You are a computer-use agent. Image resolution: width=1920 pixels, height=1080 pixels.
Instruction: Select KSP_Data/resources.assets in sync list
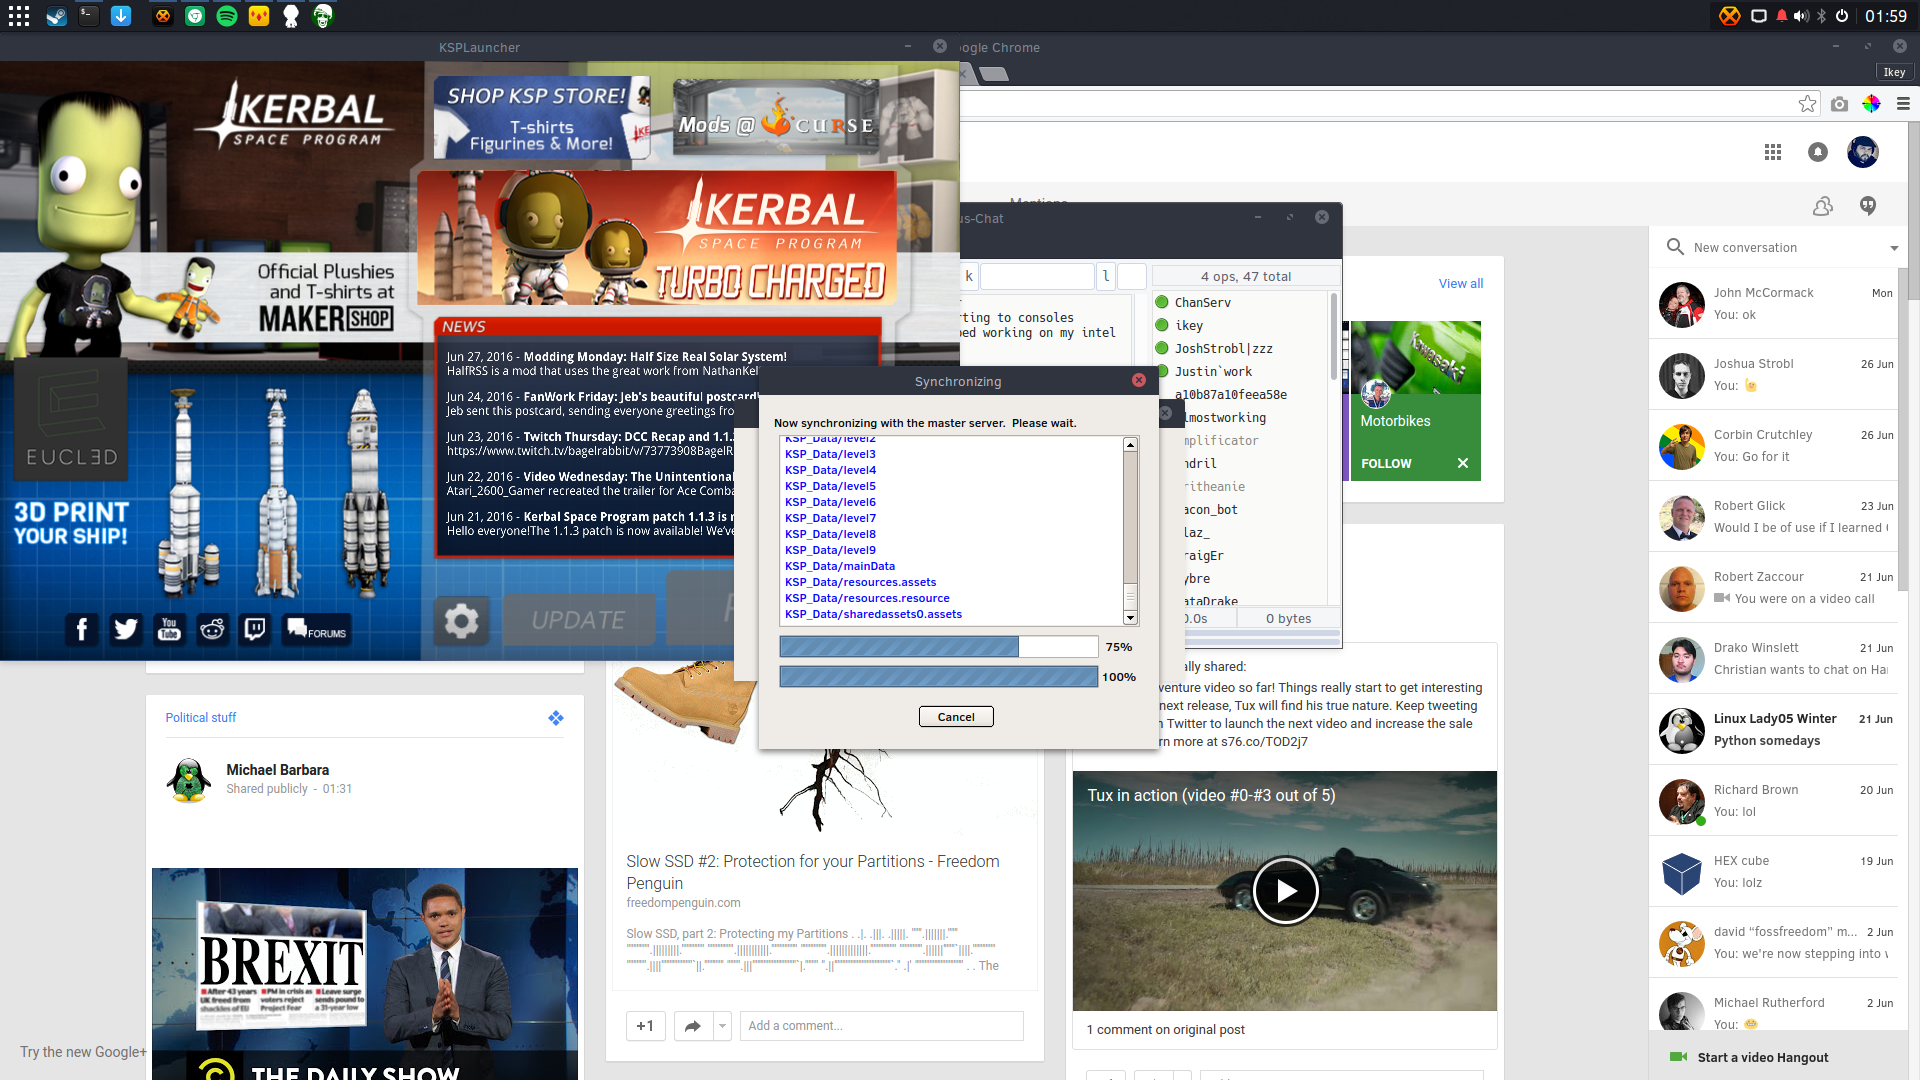861,582
